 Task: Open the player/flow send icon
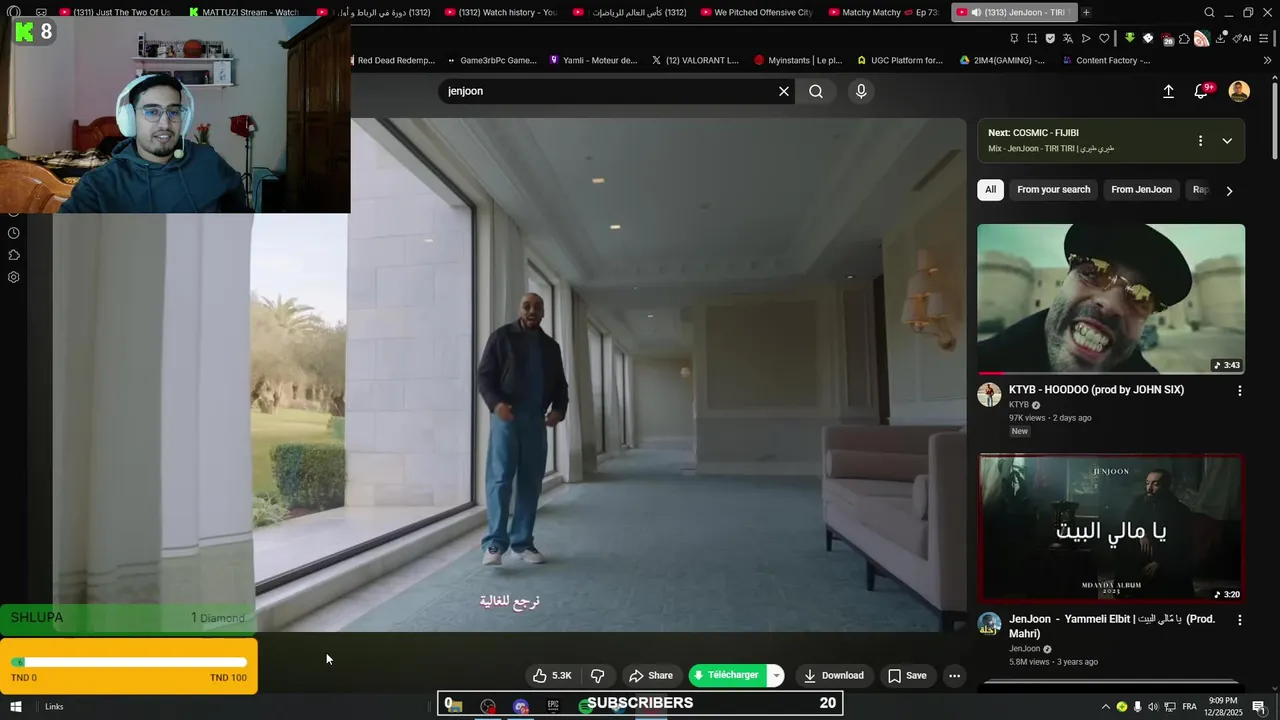(x=1086, y=38)
